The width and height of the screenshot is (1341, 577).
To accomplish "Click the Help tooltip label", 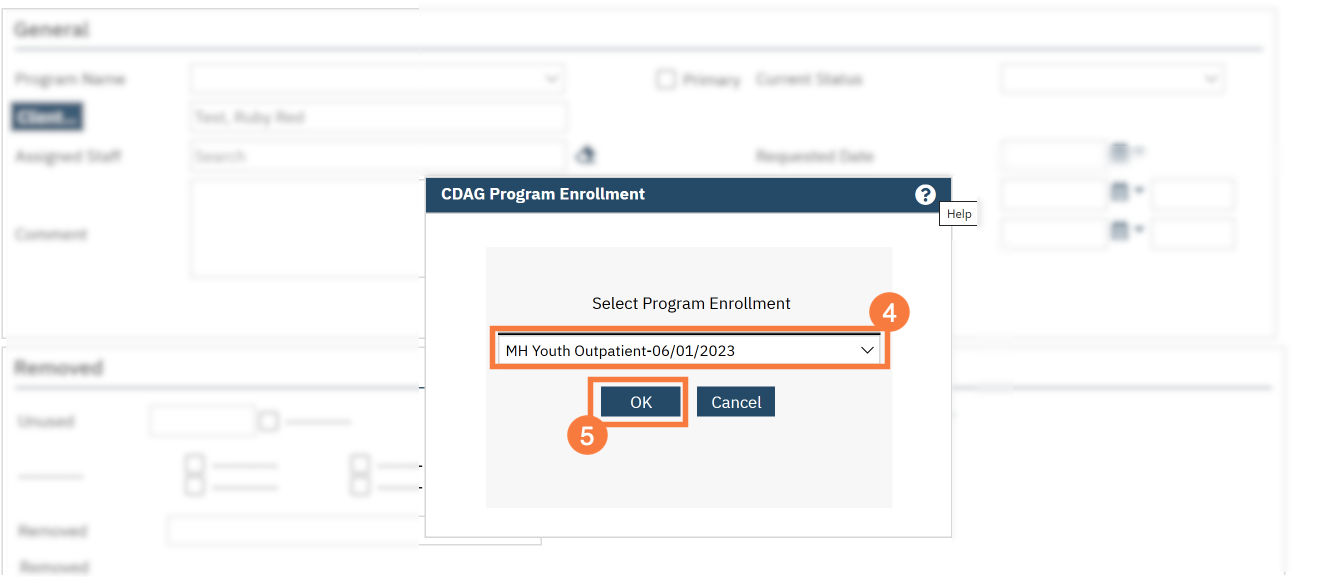I will [x=959, y=214].
